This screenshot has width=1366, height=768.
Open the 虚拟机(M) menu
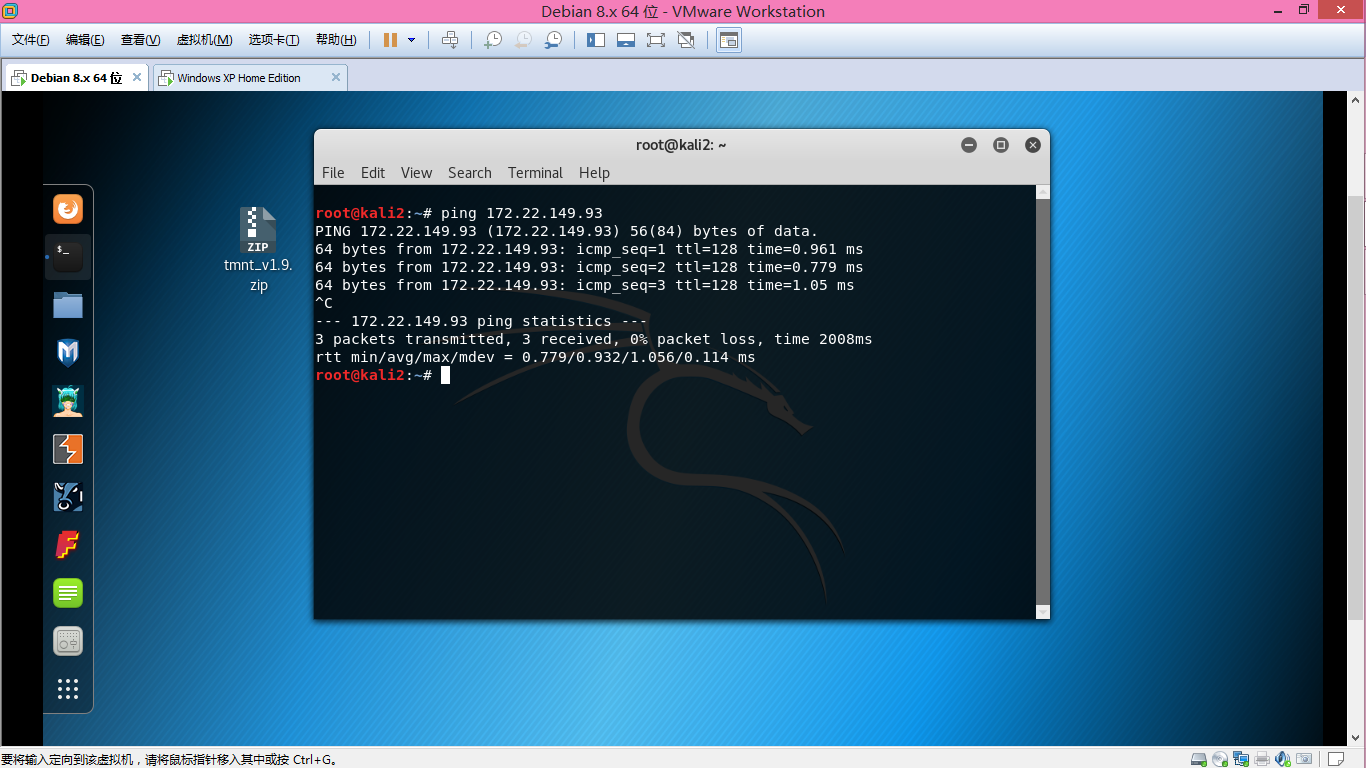(204, 40)
